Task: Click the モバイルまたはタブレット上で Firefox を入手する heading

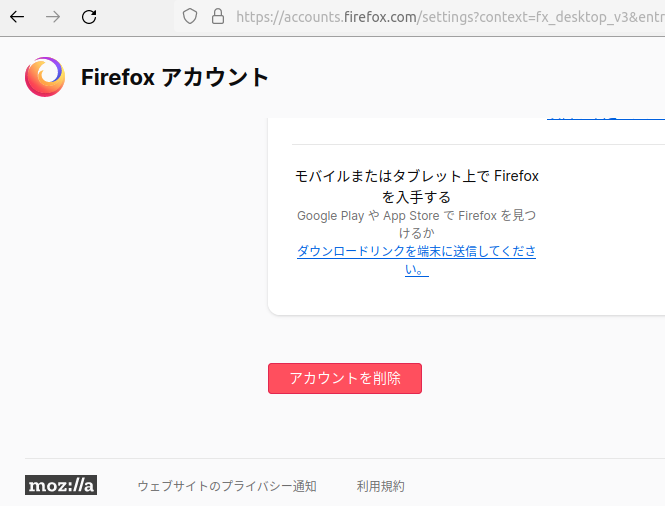Action: tap(416, 186)
